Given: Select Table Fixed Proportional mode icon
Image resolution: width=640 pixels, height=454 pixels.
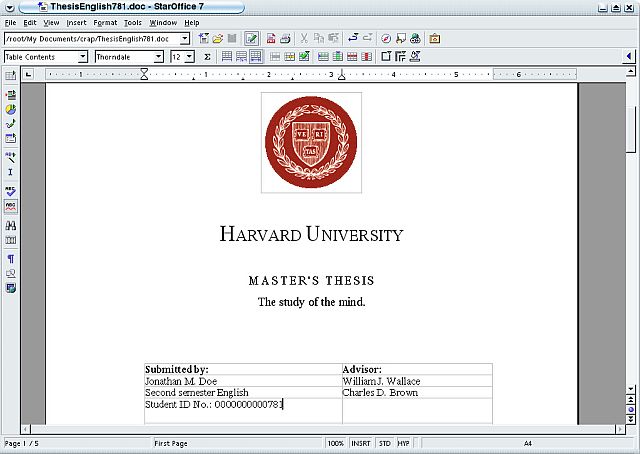Looking at the screenshot, I should point(241,57).
